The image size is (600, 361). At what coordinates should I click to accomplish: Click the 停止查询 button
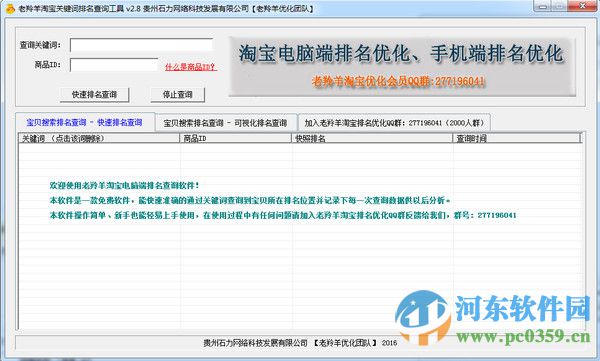[x=178, y=95]
